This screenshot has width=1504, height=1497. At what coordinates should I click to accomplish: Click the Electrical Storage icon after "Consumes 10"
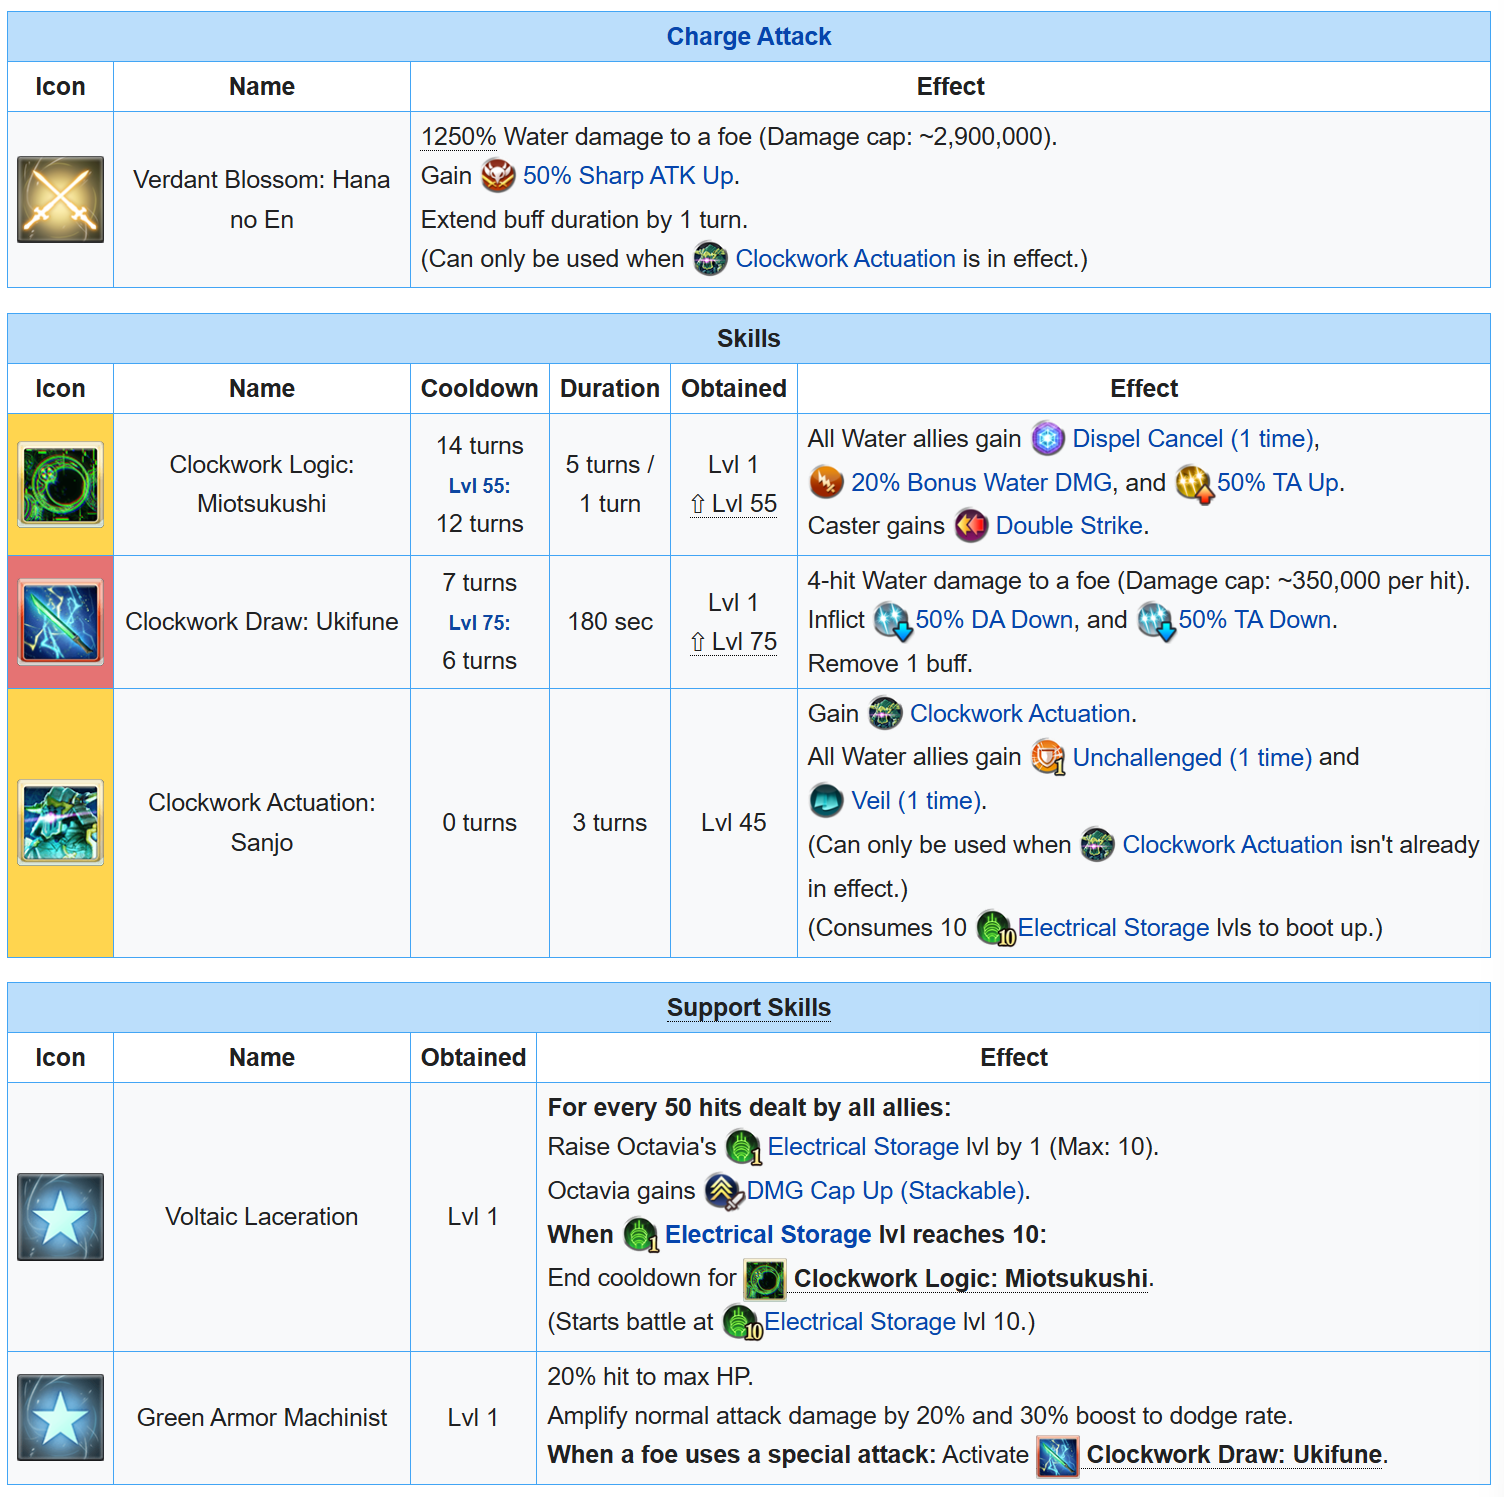[x=995, y=929]
